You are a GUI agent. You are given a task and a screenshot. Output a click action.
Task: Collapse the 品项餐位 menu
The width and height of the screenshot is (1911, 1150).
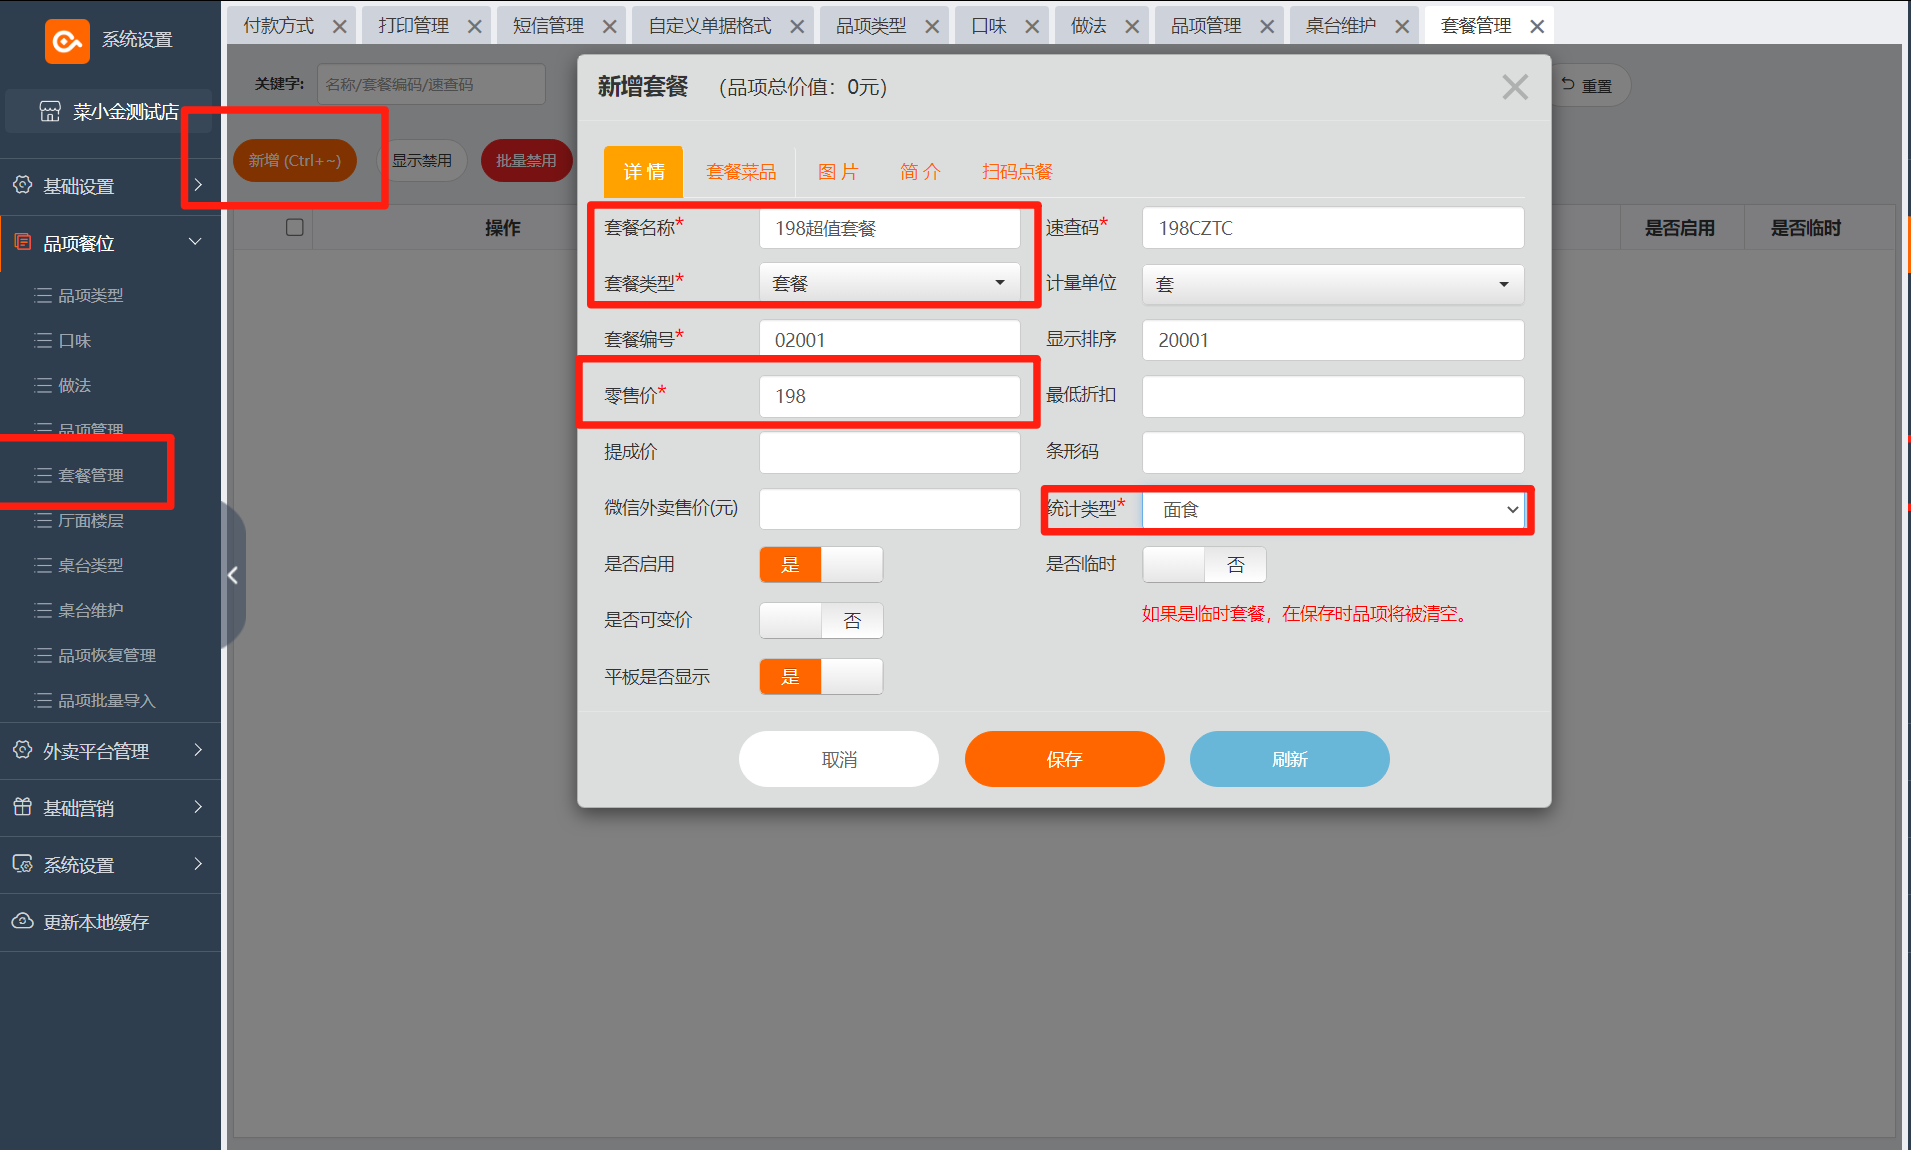pyautogui.click(x=195, y=242)
